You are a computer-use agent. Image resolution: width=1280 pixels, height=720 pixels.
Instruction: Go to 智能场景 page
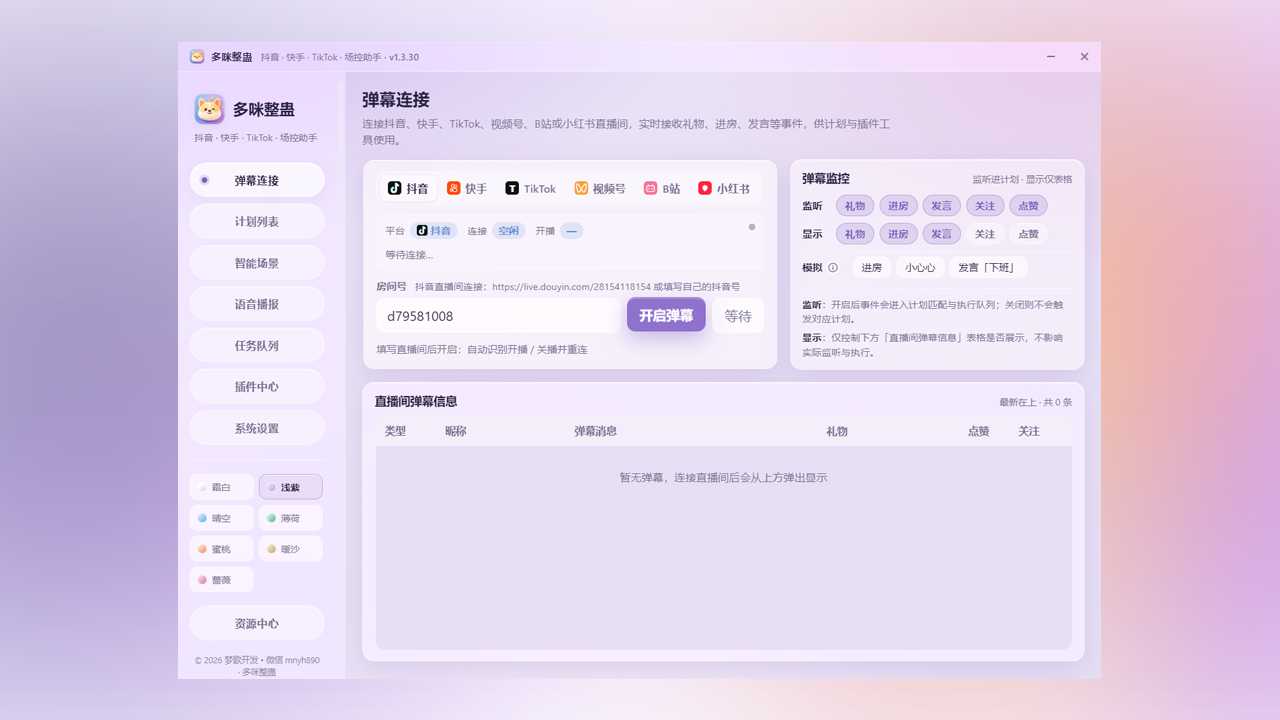pyautogui.click(x=257, y=263)
